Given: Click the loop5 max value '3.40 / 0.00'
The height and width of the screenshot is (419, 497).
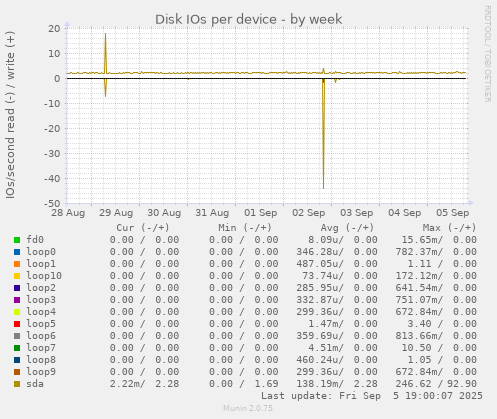Looking at the screenshot, I should [x=442, y=324].
